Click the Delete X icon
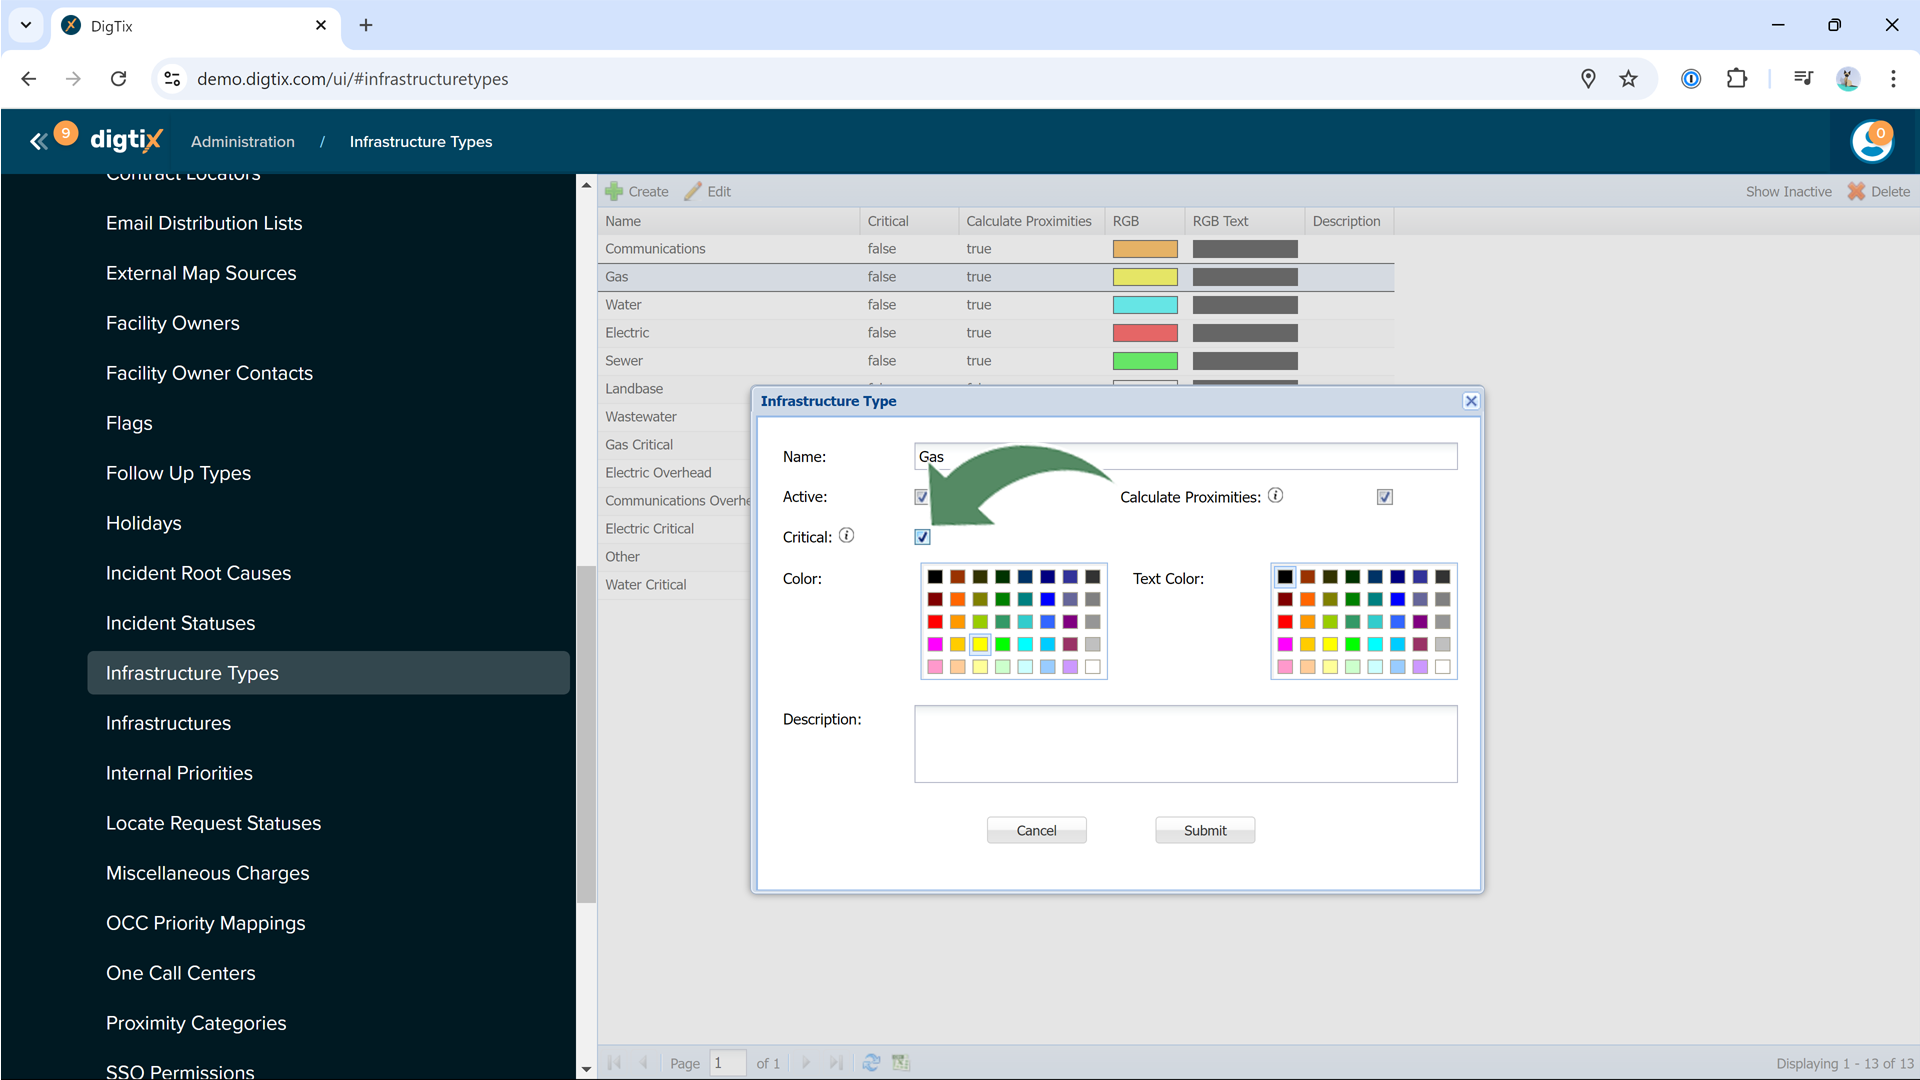1920x1080 pixels. click(1856, 191)
